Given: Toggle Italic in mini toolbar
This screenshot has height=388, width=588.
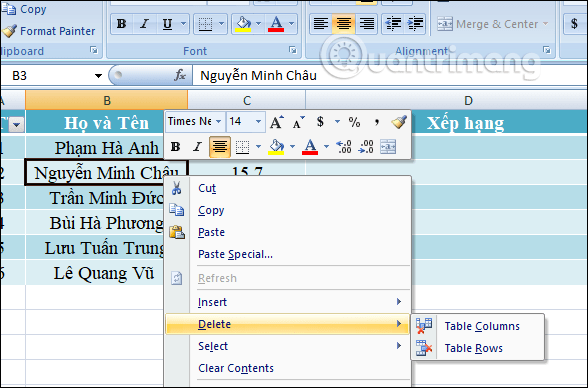Looking at the screenshot, I should click(197, 147).
